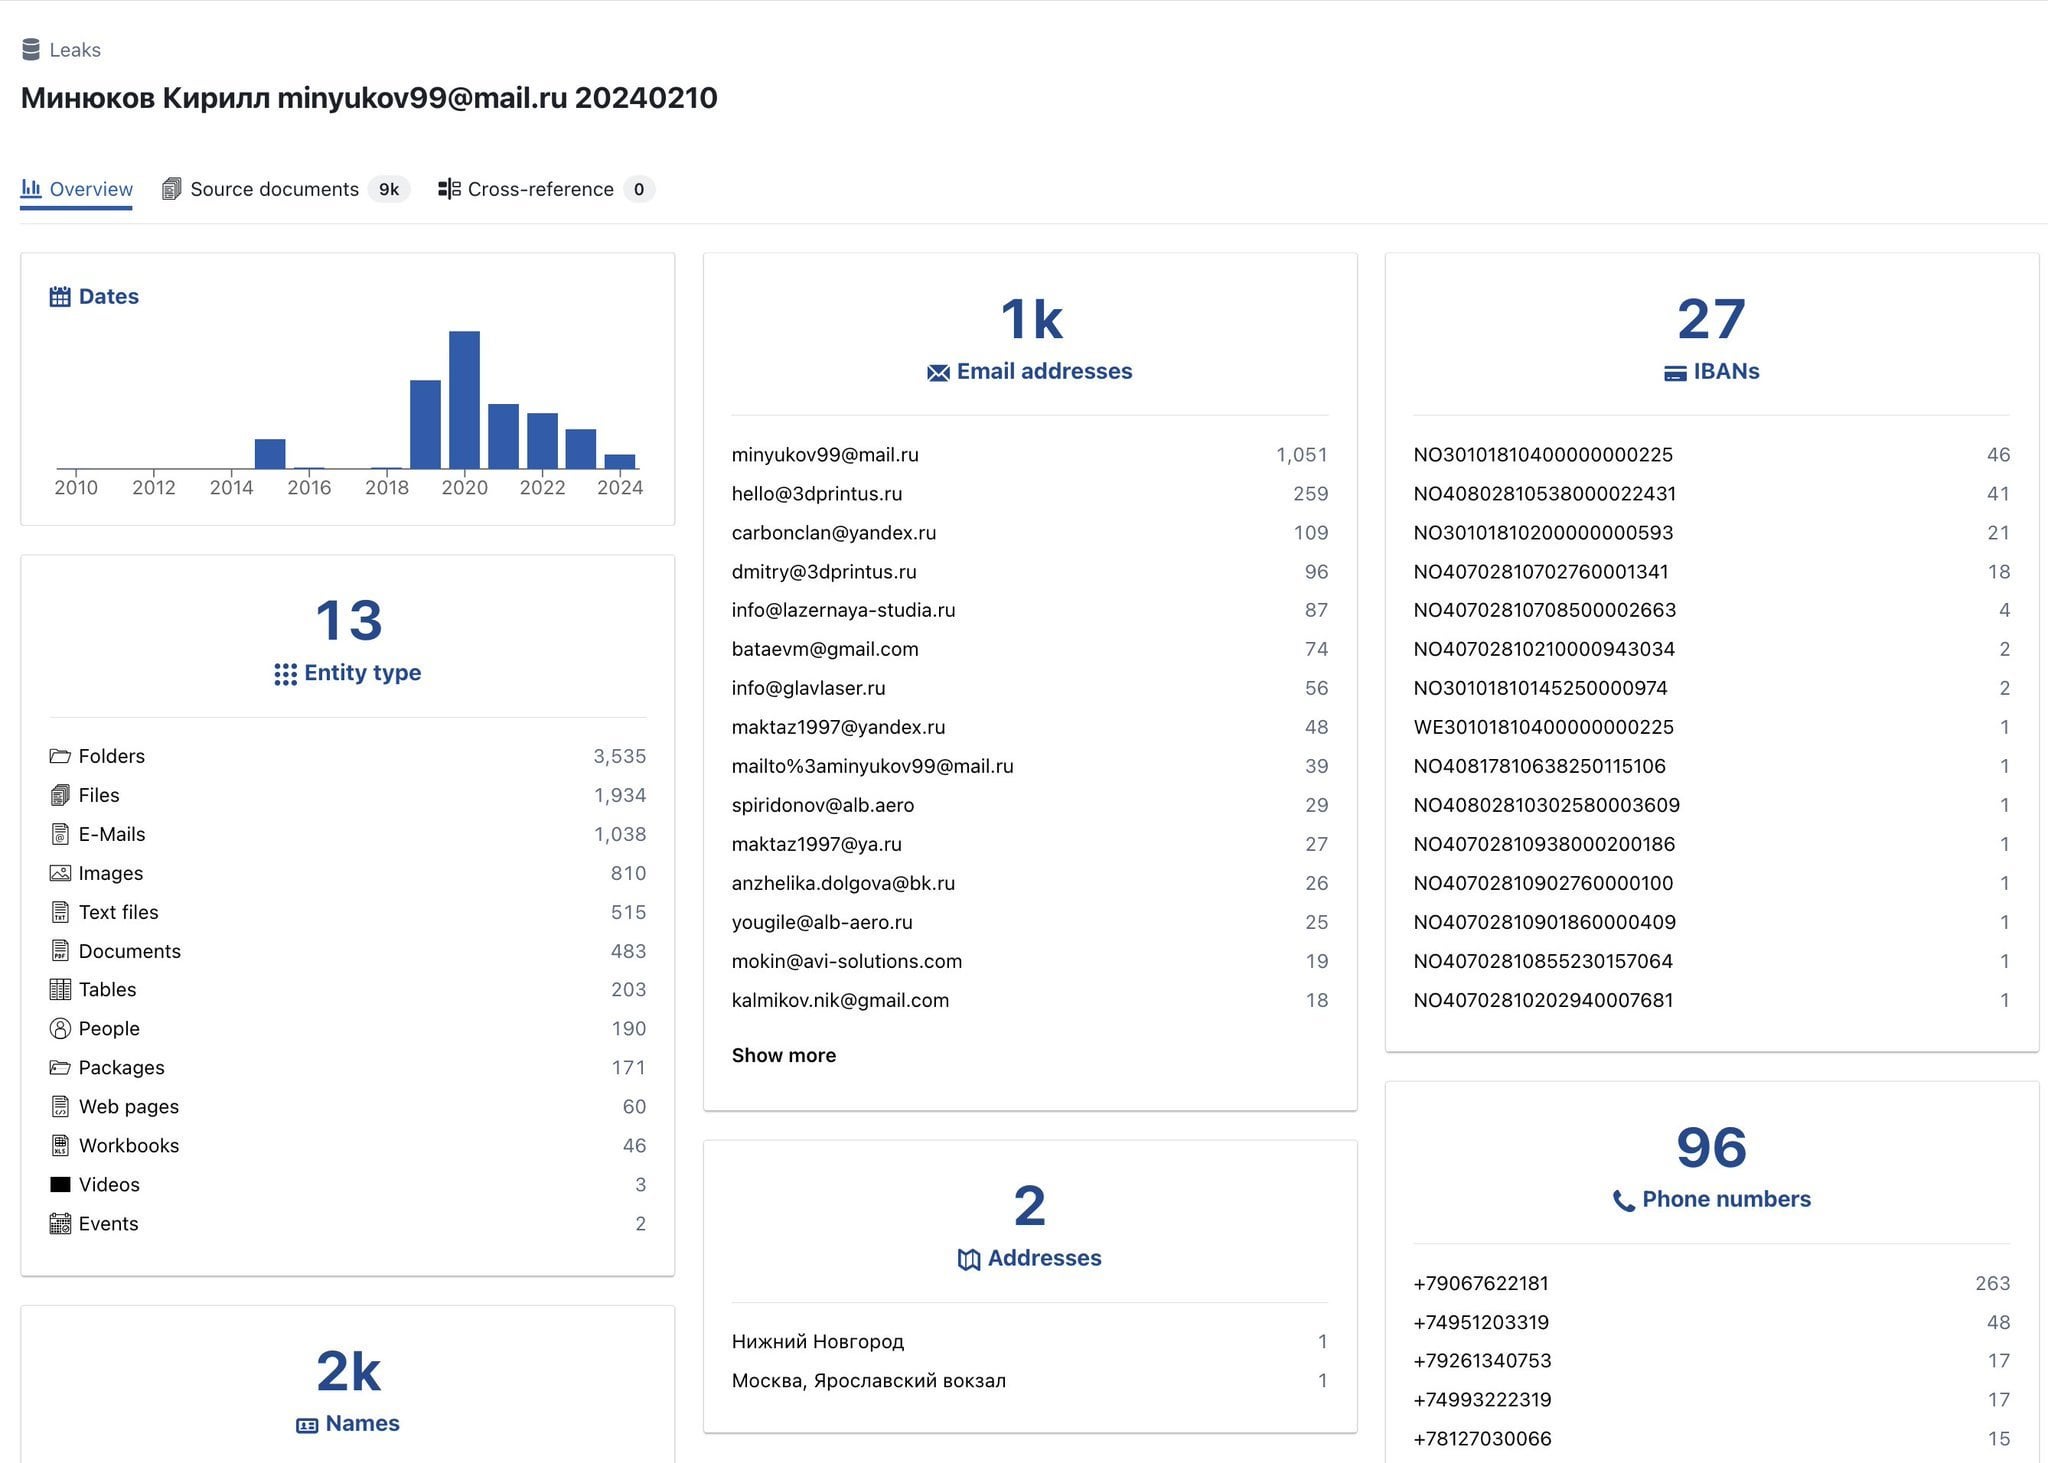2048x1463 pixels.
Task: Click the Dates calendar icon
Action: pyautogui.click(x=60, y=297)
